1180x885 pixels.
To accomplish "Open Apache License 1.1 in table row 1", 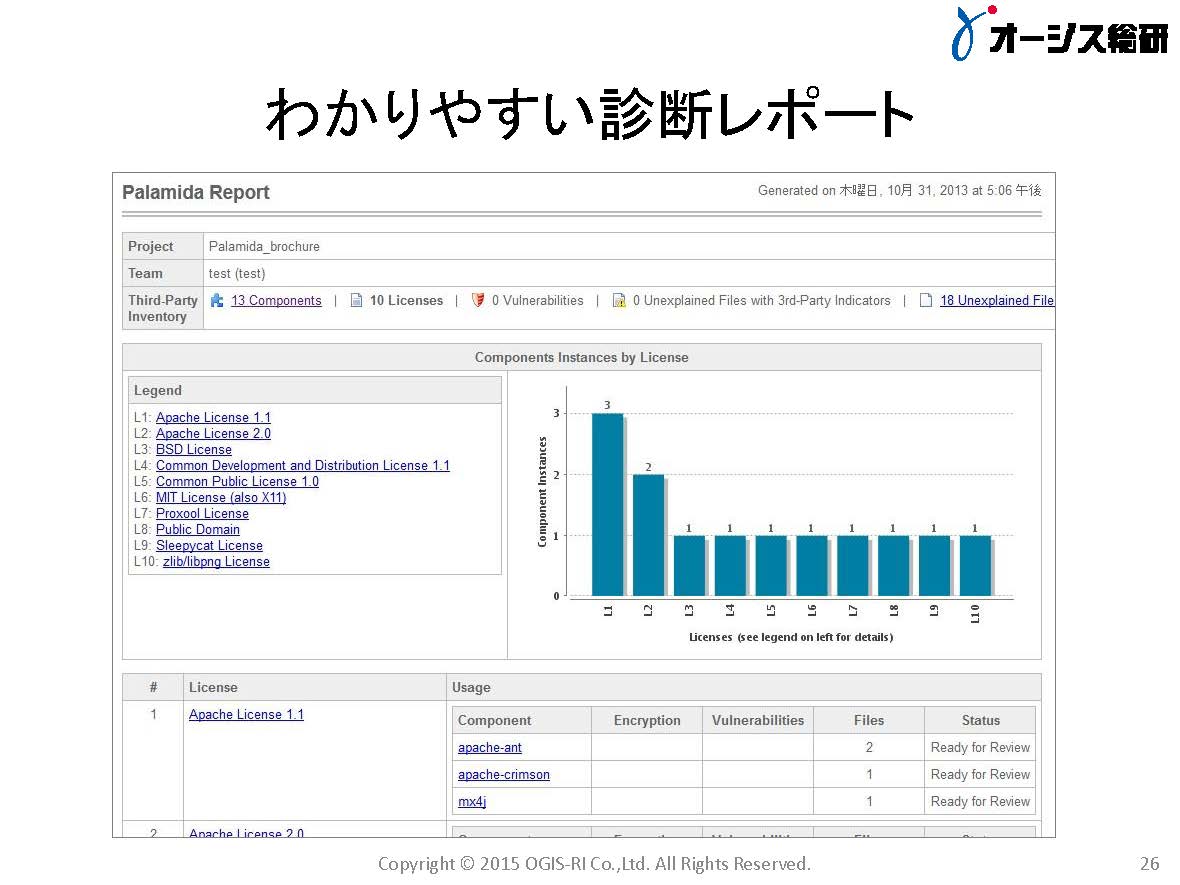I will click(246, 714).
